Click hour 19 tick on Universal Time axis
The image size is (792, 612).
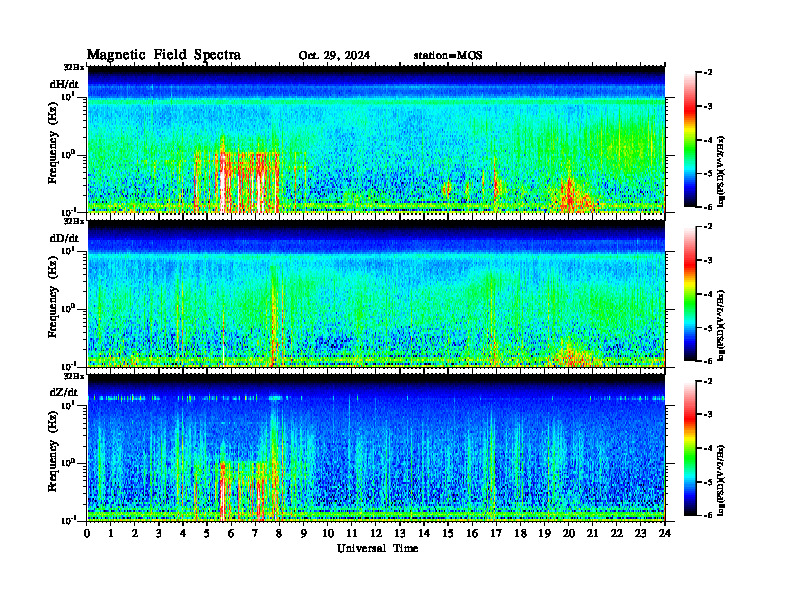click(x=544, y=534)
